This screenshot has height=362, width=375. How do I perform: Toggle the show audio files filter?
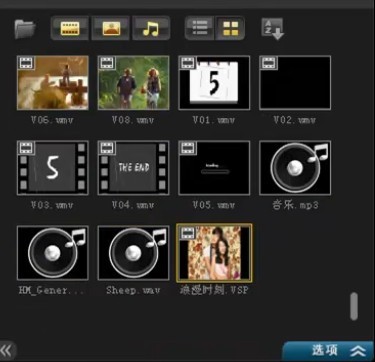(x=151, y=28)
